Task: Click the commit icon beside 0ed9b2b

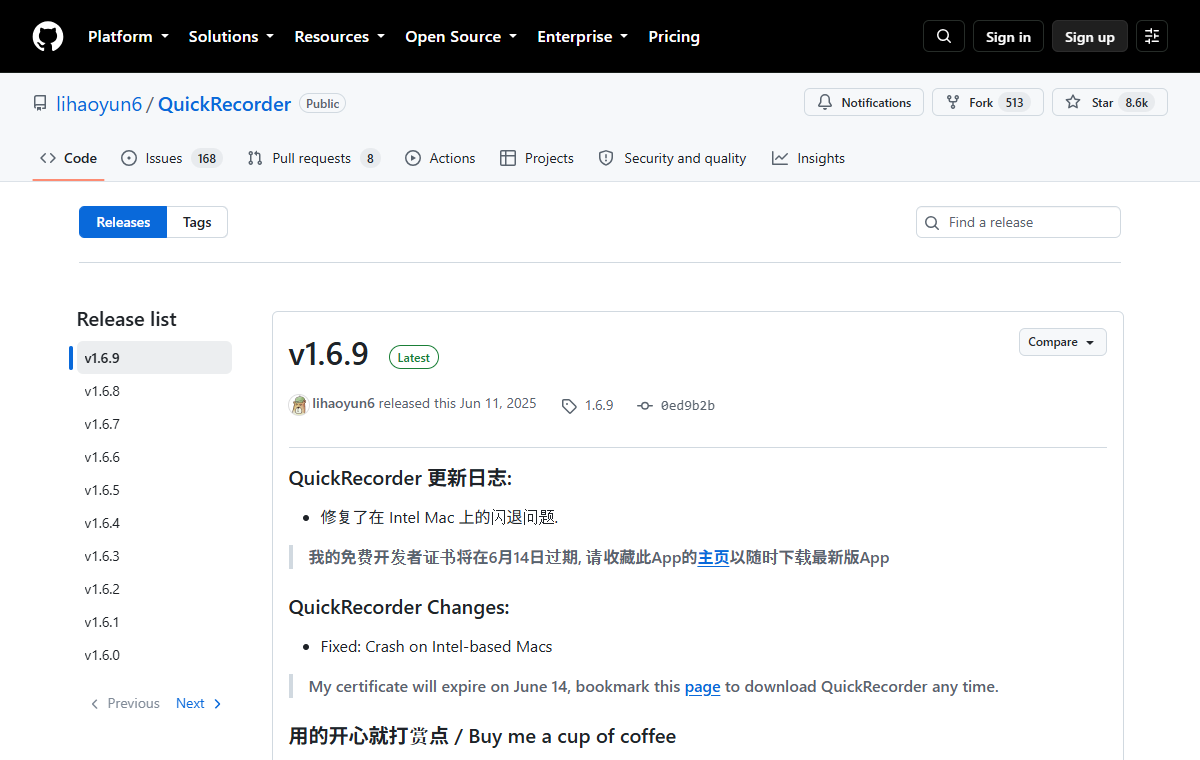Action: [645, 406]
